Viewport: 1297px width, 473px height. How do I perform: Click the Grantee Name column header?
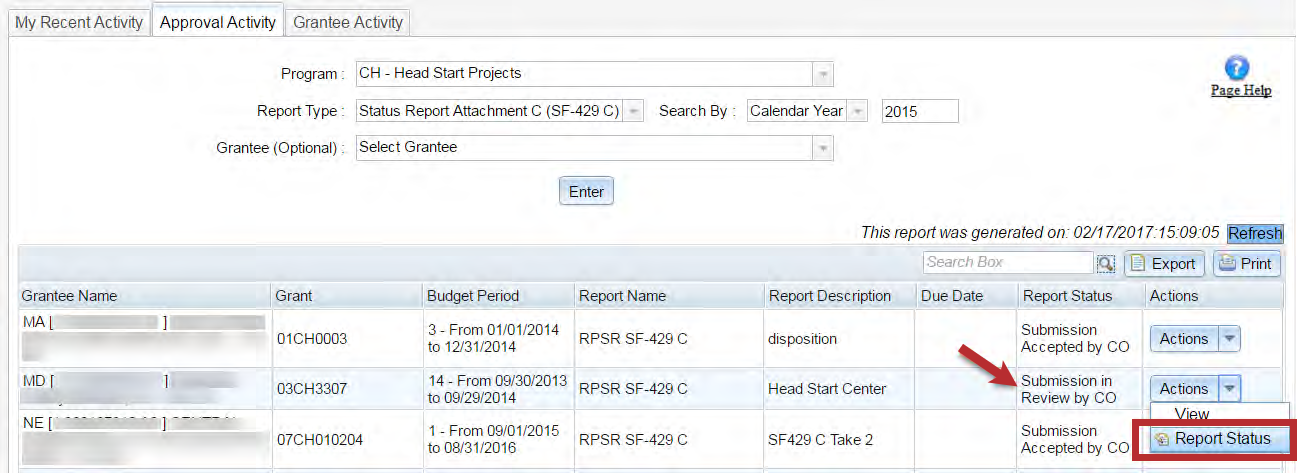coord(70,296)
